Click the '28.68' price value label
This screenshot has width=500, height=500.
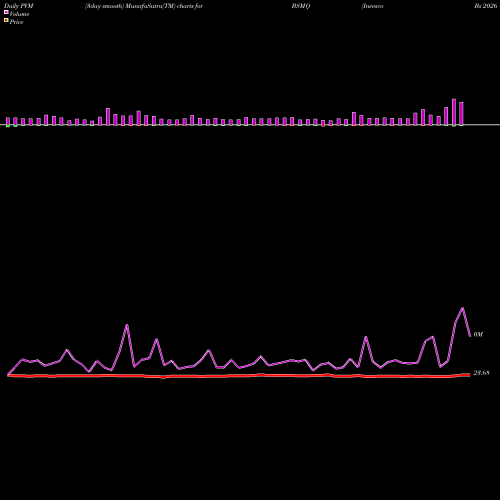pos(481,373)
